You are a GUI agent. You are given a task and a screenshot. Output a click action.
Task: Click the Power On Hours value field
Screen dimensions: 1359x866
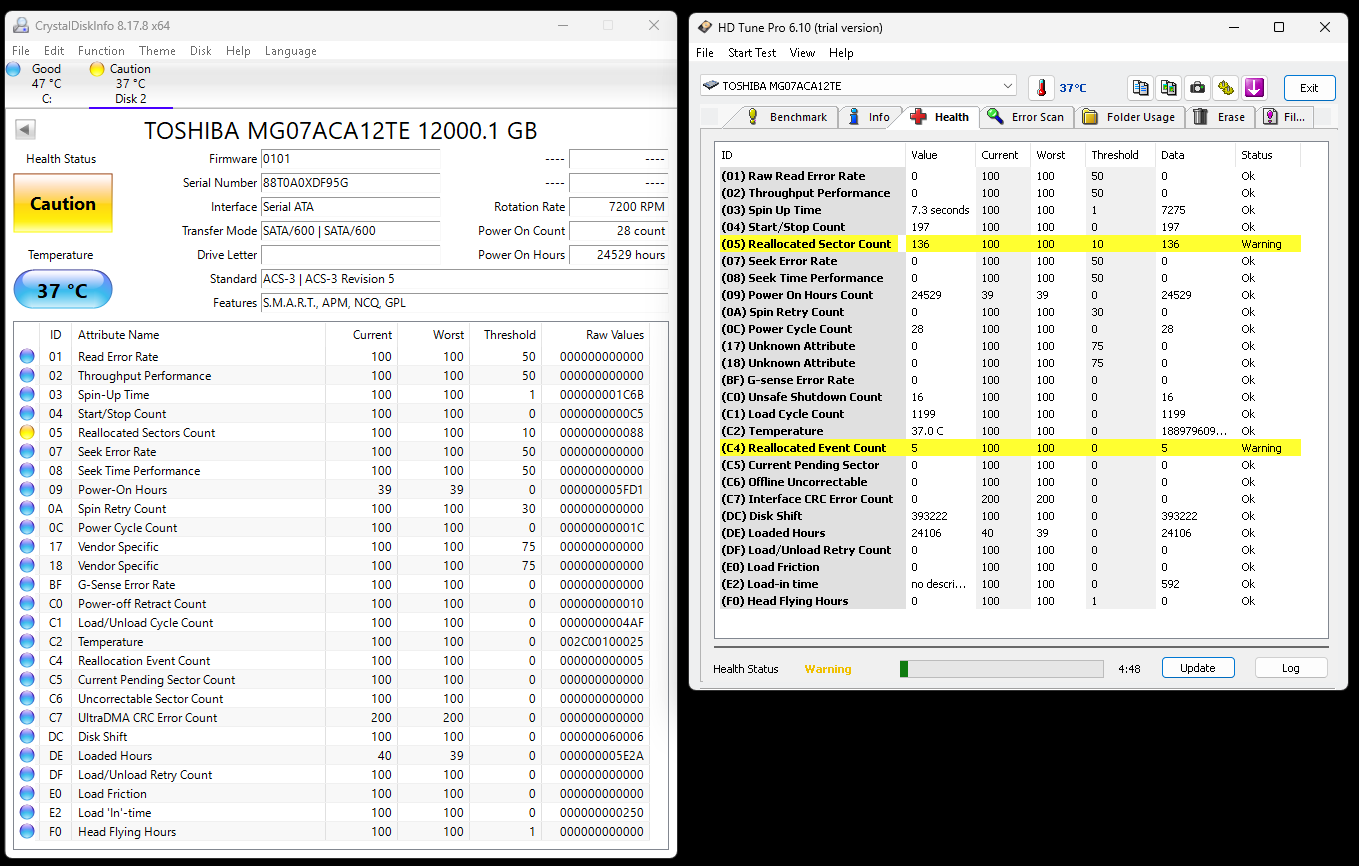618,255
